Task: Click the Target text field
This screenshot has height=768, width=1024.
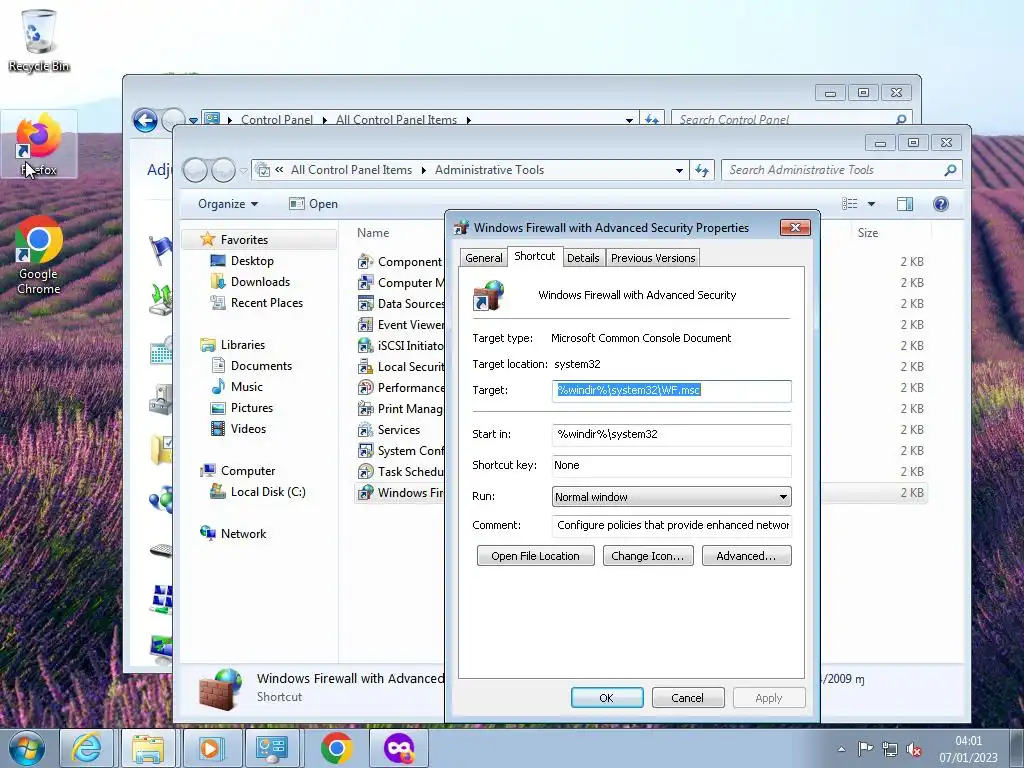Action: [x=671, y=391]
